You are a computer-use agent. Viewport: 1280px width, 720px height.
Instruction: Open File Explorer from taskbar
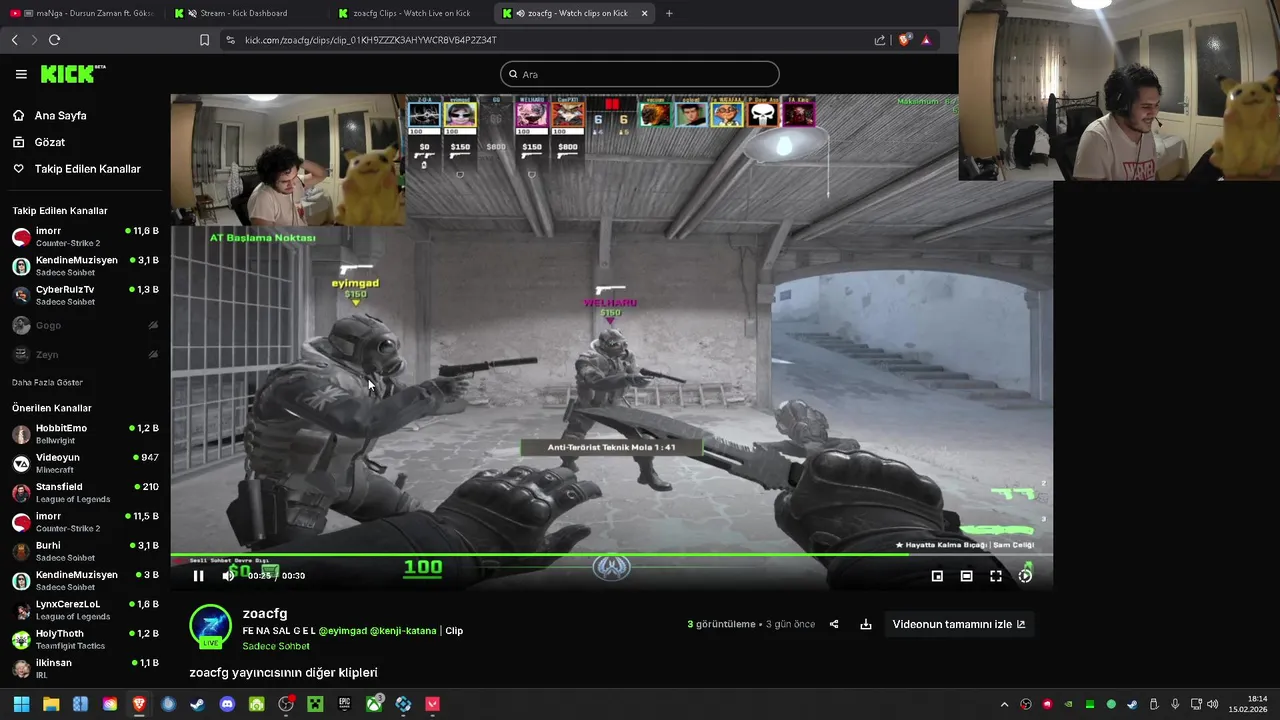click(x=51, y=704)
